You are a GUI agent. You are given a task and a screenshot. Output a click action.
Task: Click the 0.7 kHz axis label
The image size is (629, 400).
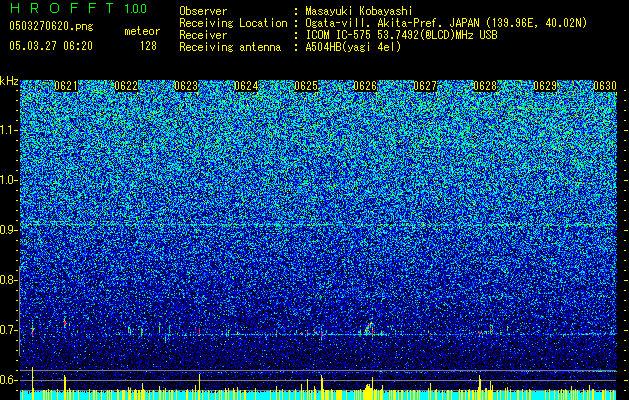8,330
